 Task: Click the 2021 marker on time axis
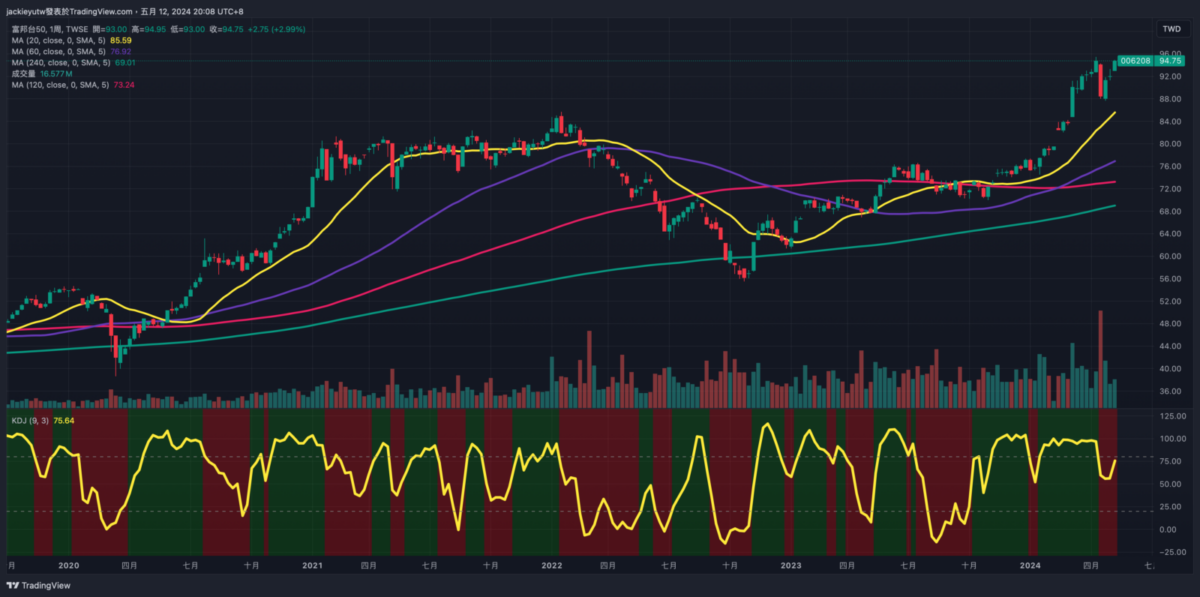(x=312, y=565)
